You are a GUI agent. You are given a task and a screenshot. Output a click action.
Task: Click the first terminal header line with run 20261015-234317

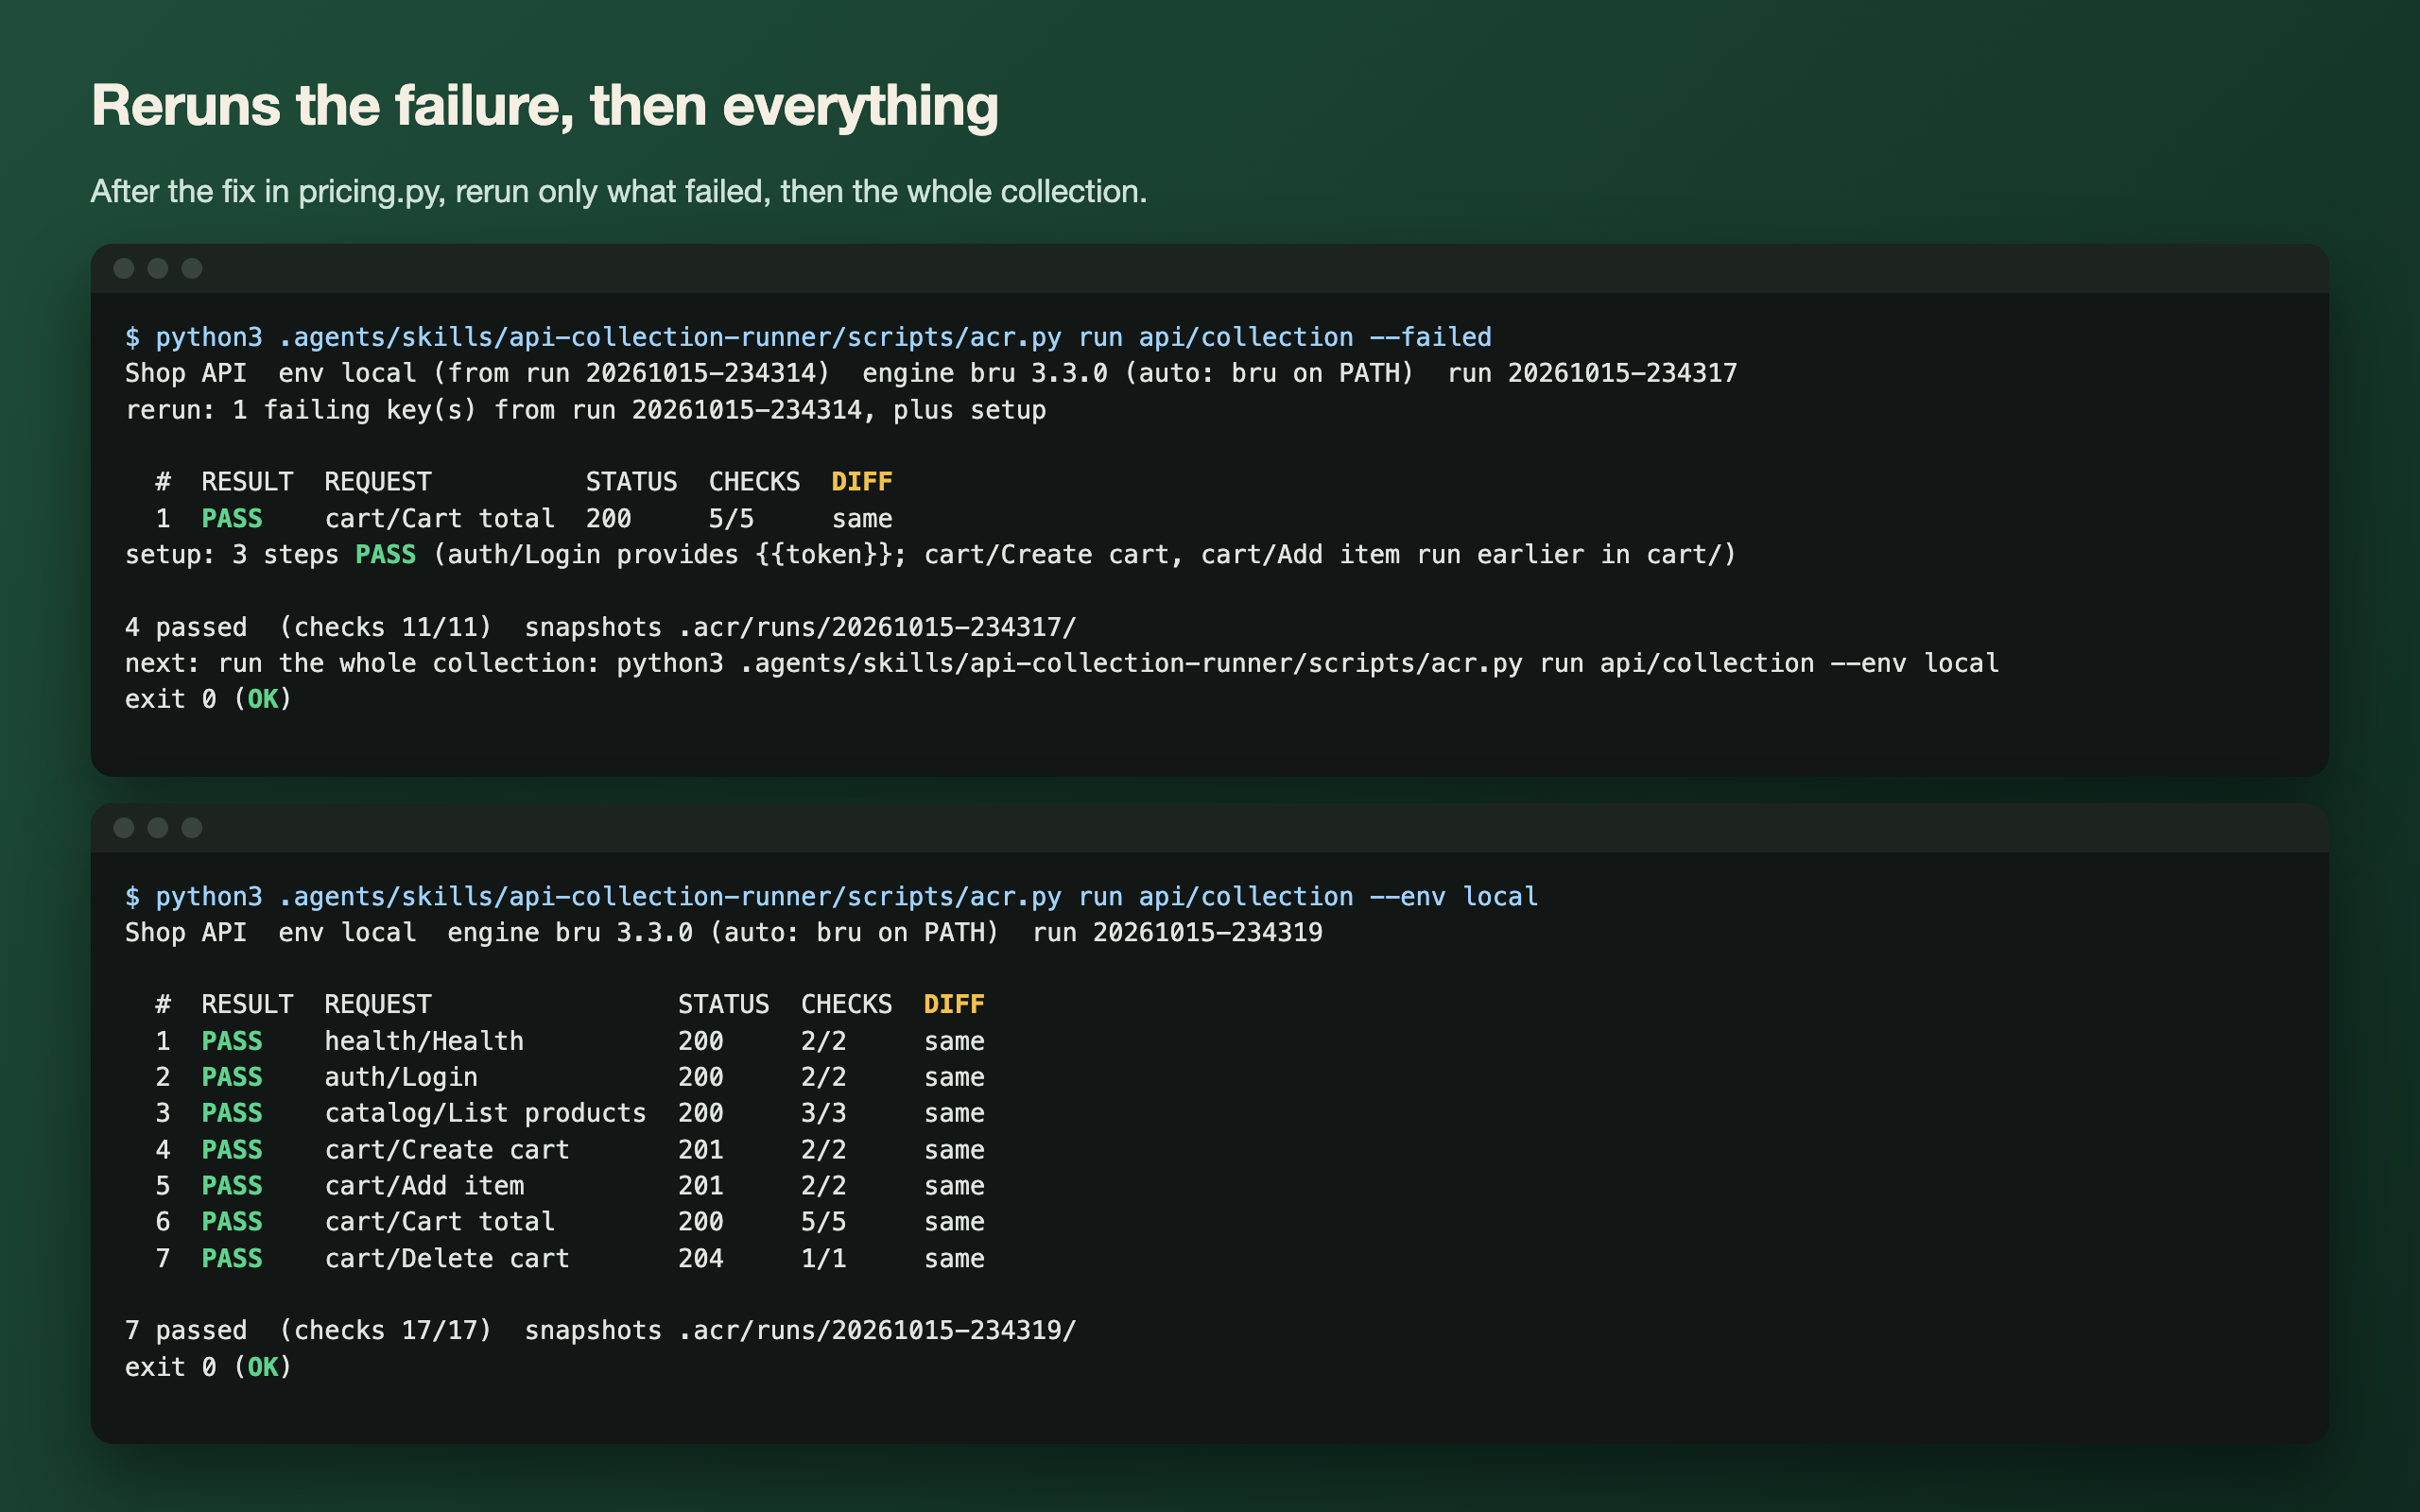[x=930, y=373]
